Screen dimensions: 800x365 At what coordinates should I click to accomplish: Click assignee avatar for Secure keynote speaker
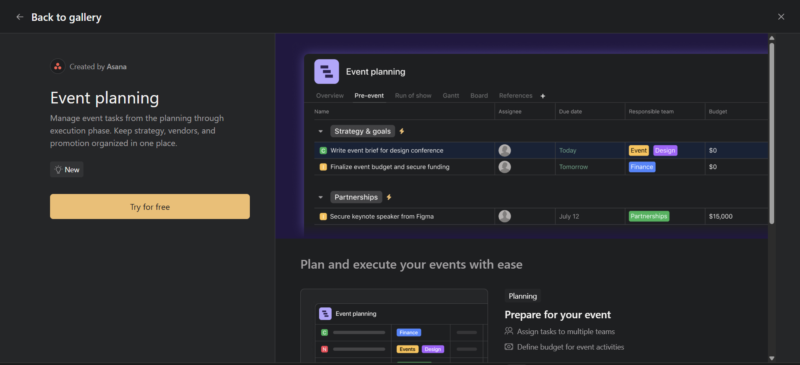pos(505,216)
